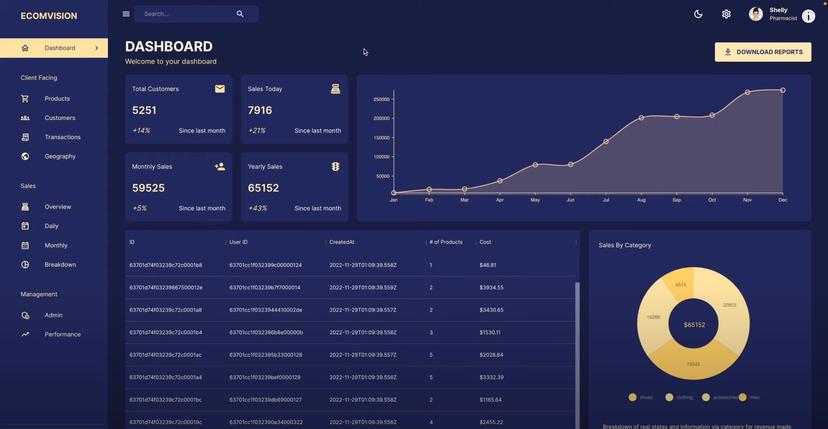828x429 pixels.
Task: Click the transactions table vertical scrollbar
Action: 577,355
